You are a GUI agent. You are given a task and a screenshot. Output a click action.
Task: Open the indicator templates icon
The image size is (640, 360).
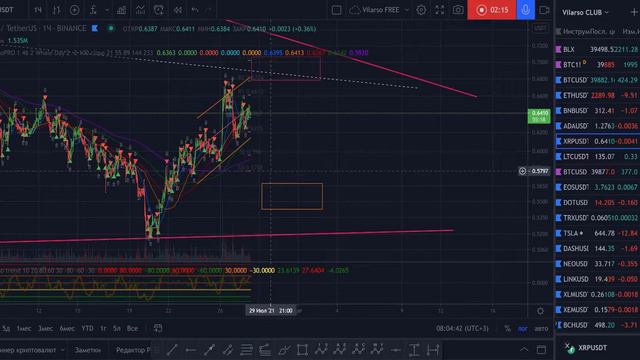pos(140,10)
